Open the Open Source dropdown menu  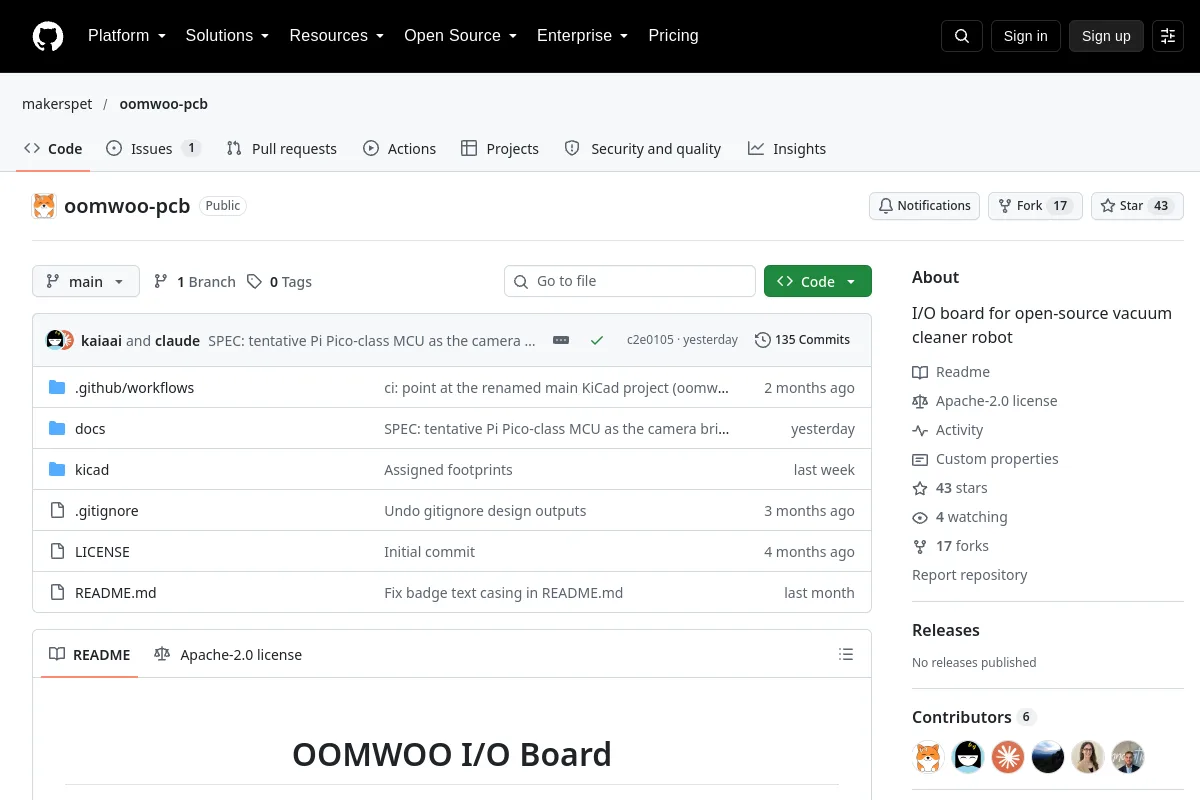pos(461,36)
